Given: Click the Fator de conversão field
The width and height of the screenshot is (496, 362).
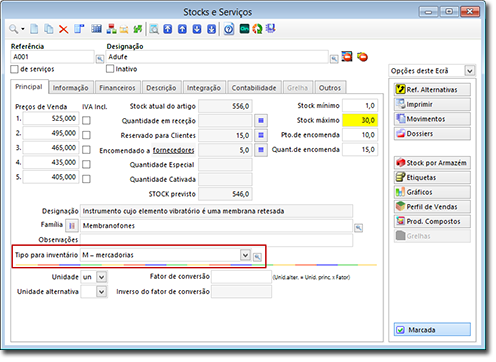Looking at the screenshot, I should (x=241, y=277).
